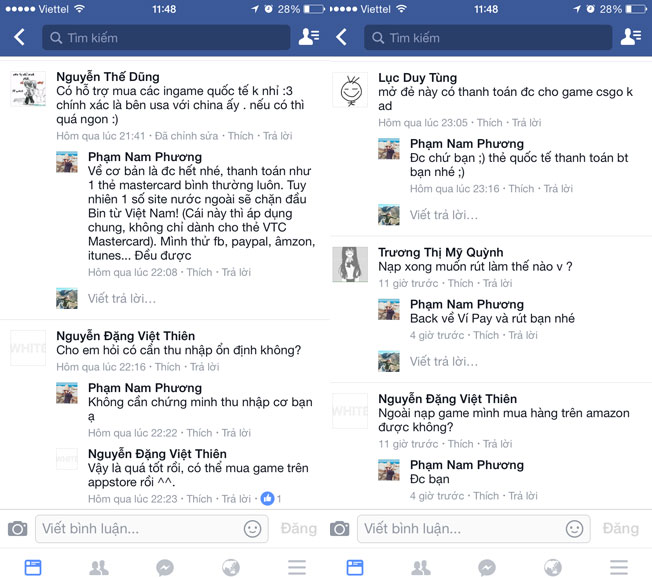
Task: Open Lục Duy Tùng's profile picture
Action: pyautogui.click(x=350, y=90)
